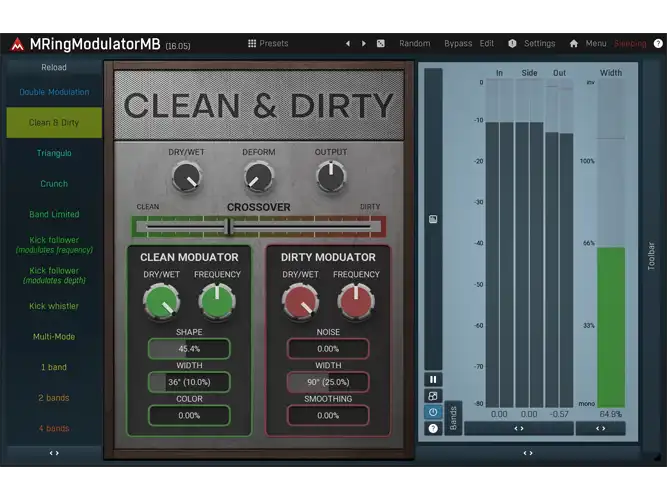Screen dimensions: 667x500
Task: Click the NOISE 0.00% field
Action: (x=328, y=349)
